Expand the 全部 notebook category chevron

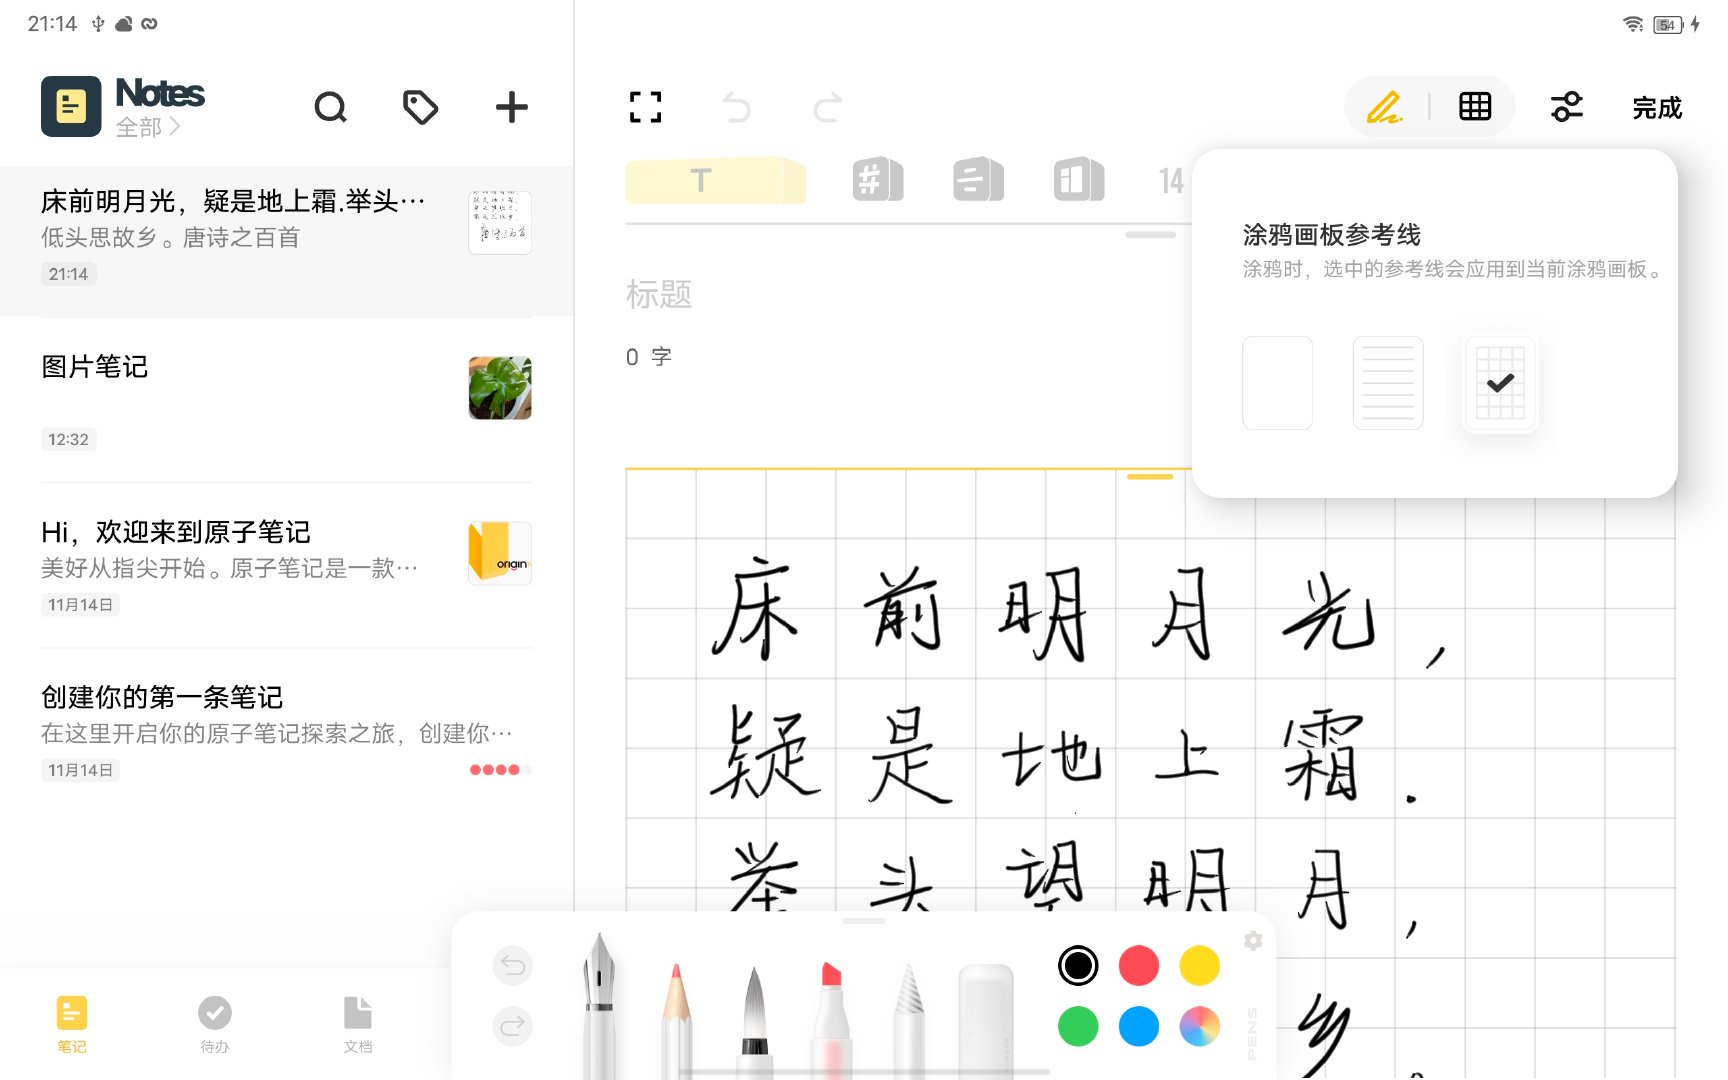click(x=174, y=127)
